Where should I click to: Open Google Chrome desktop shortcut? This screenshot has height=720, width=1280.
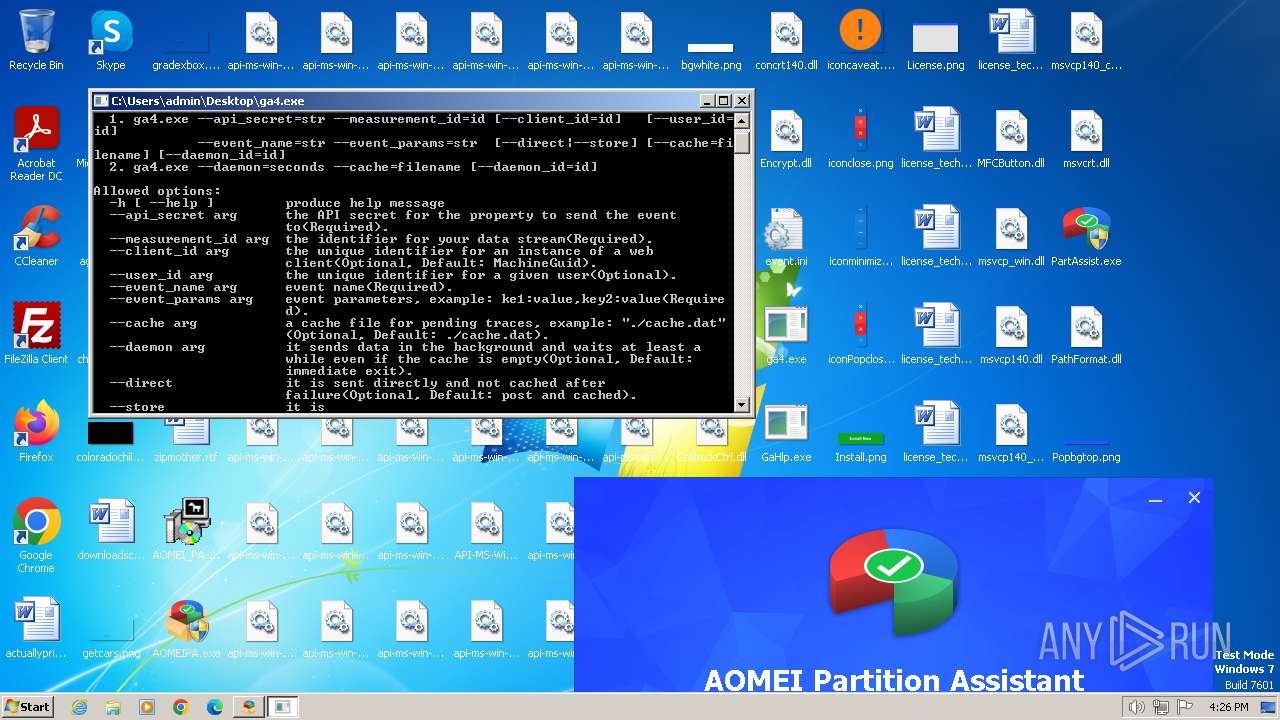point(36,535)
